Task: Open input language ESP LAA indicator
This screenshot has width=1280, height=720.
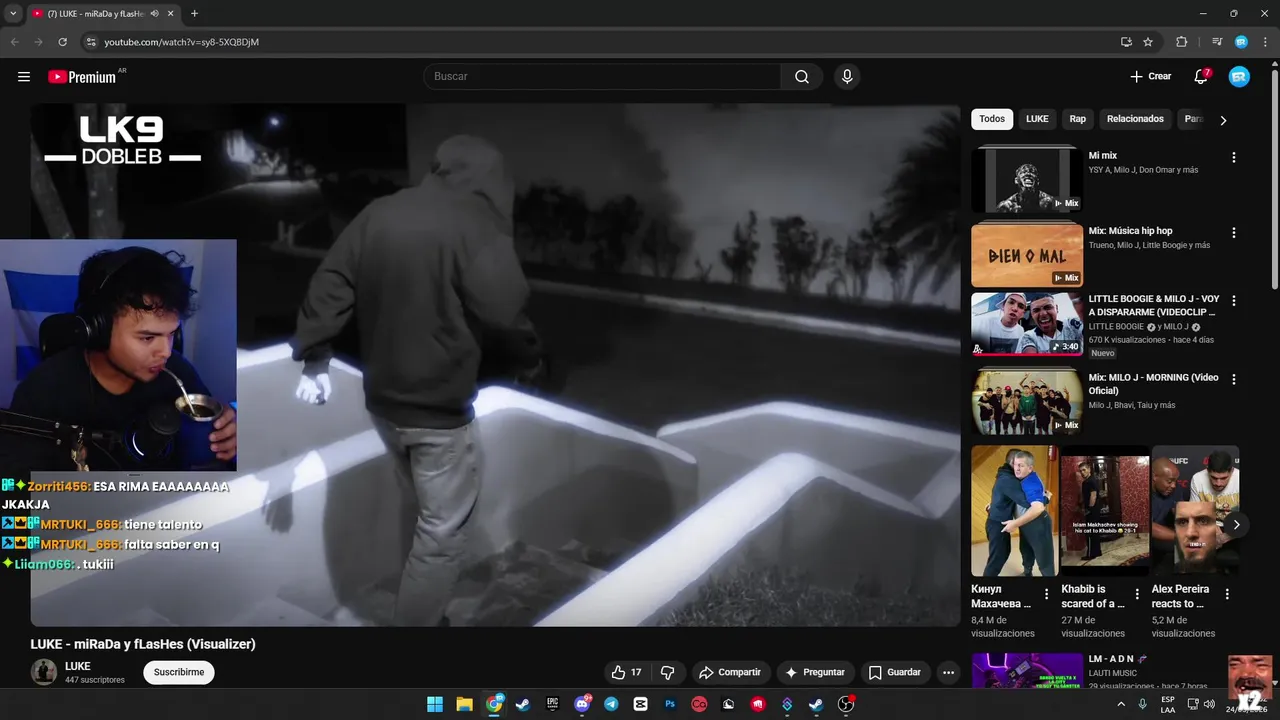Action: point(1168,704)
